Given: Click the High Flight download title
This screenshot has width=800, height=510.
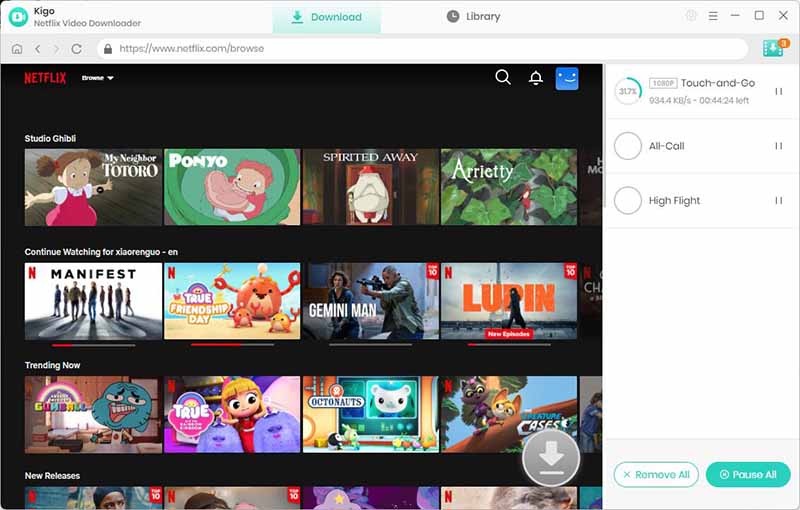Looking at the screenshot, I should coord(674,201).
